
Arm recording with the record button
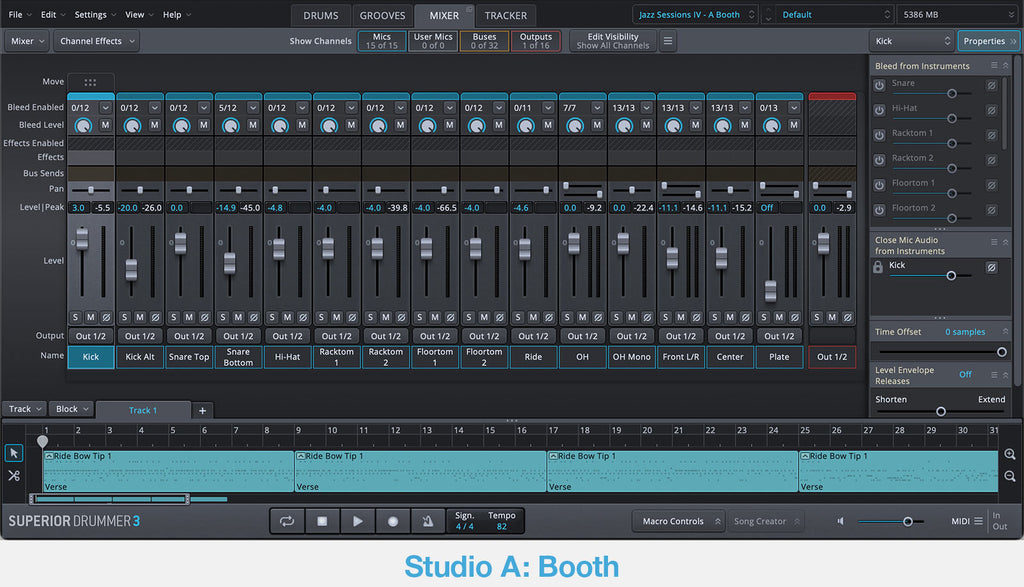tap(392, 521)
